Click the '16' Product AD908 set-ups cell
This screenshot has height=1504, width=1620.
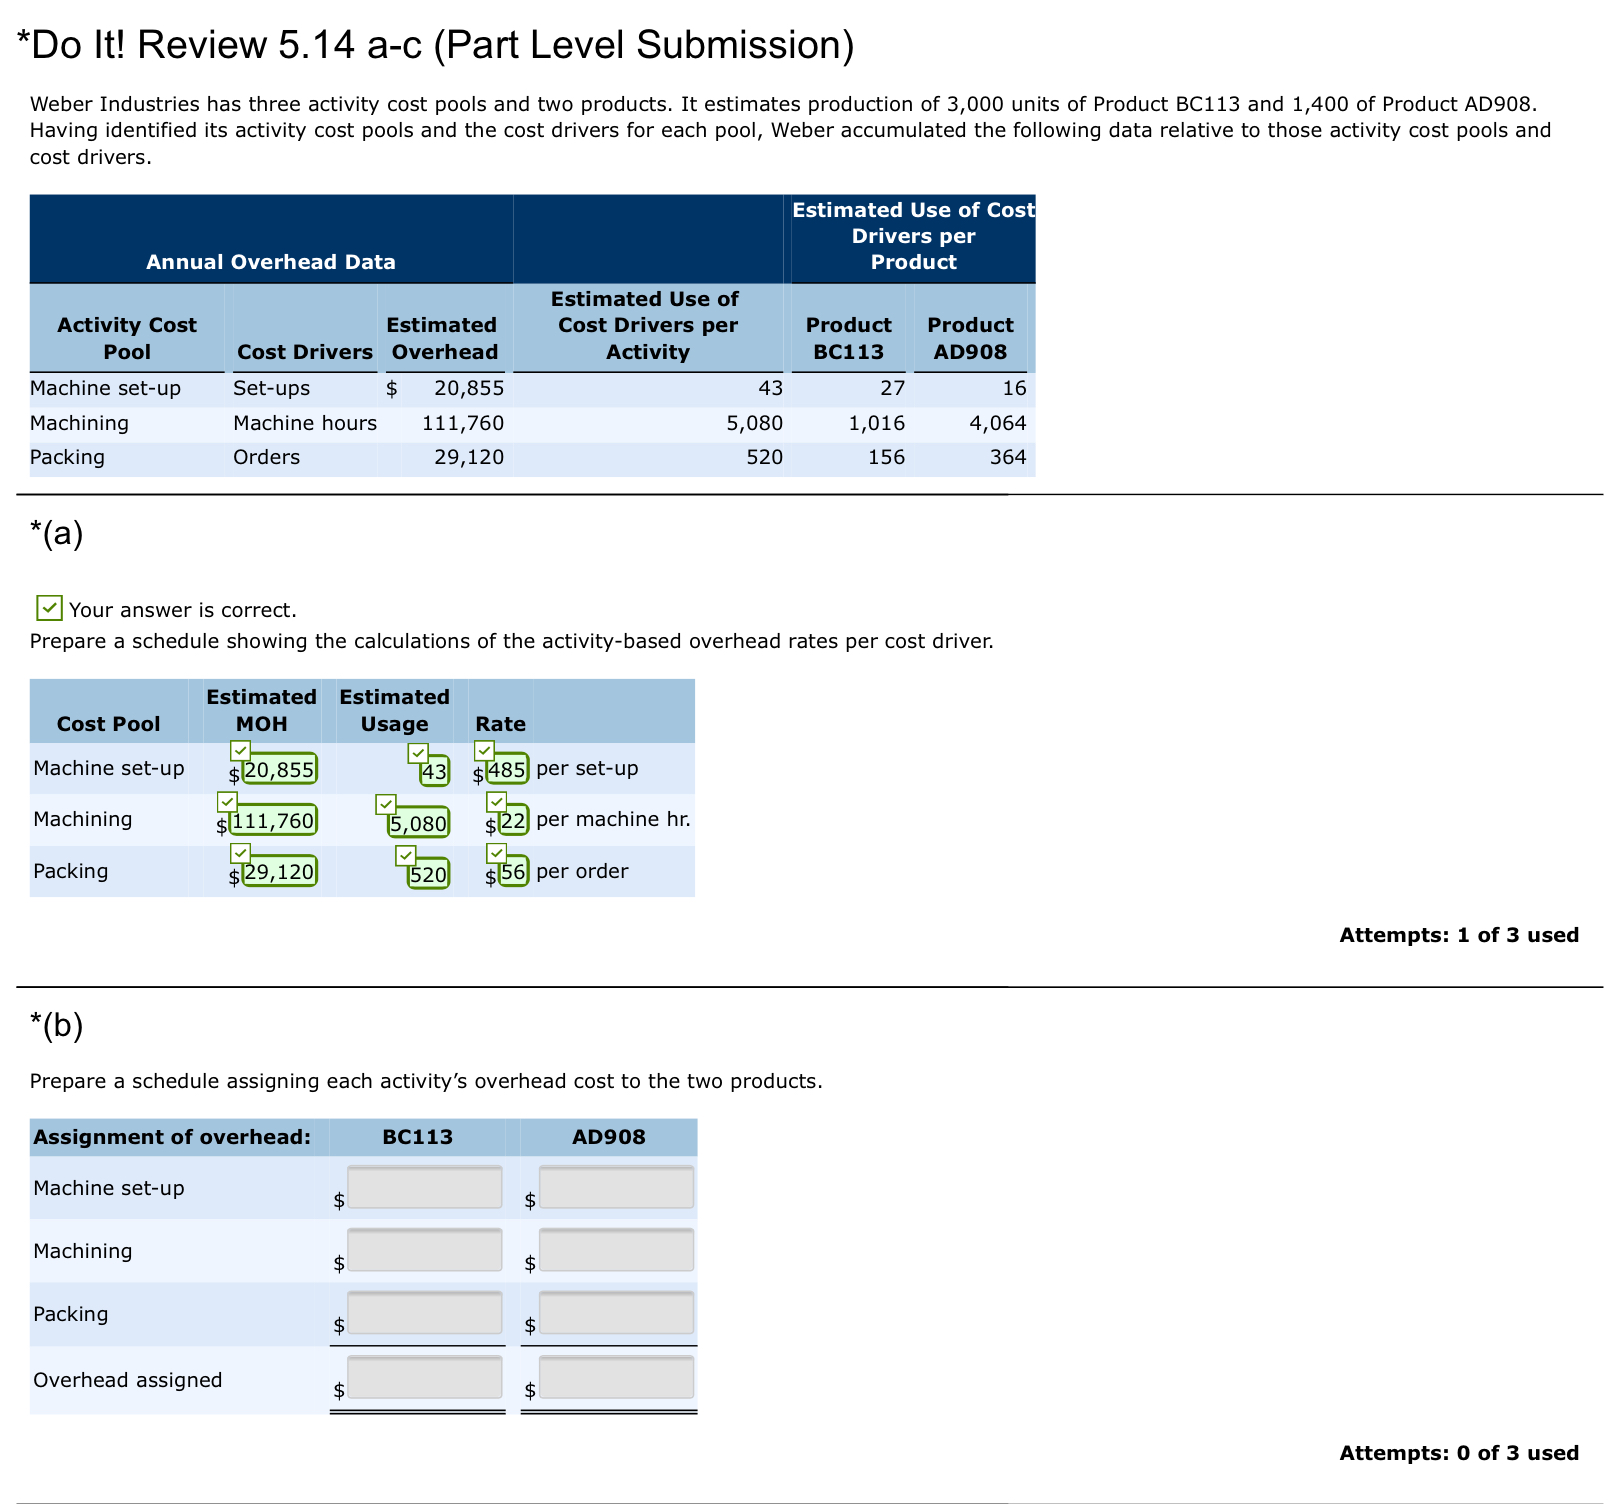point(1014,388)
